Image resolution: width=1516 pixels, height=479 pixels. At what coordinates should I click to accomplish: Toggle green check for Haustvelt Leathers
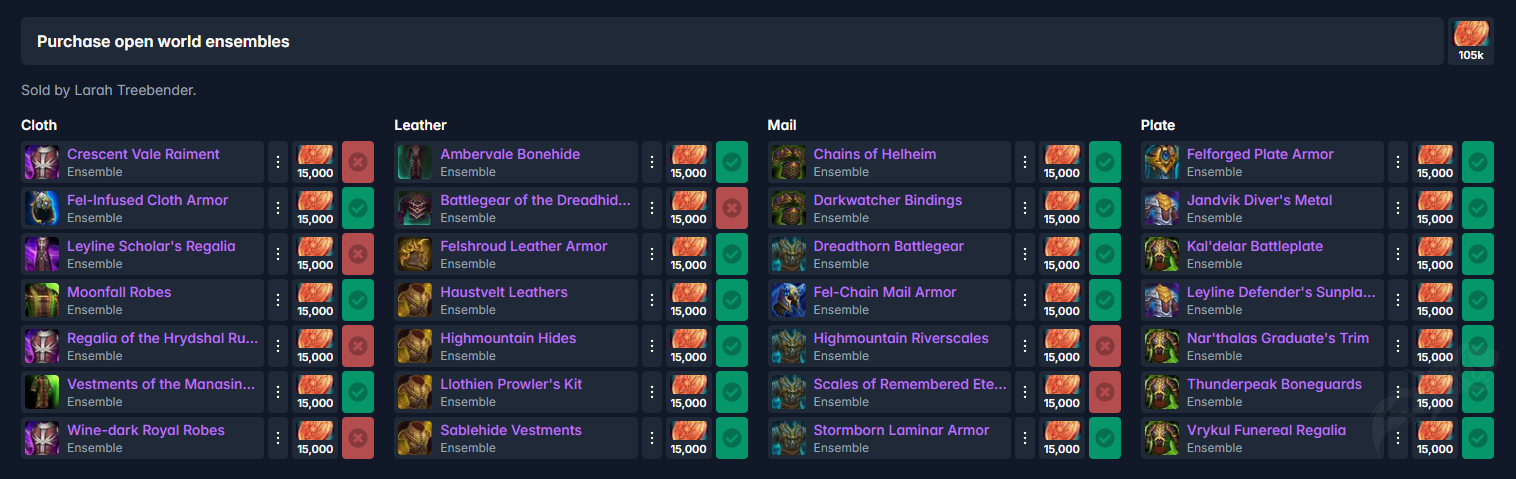pos(732,300)
